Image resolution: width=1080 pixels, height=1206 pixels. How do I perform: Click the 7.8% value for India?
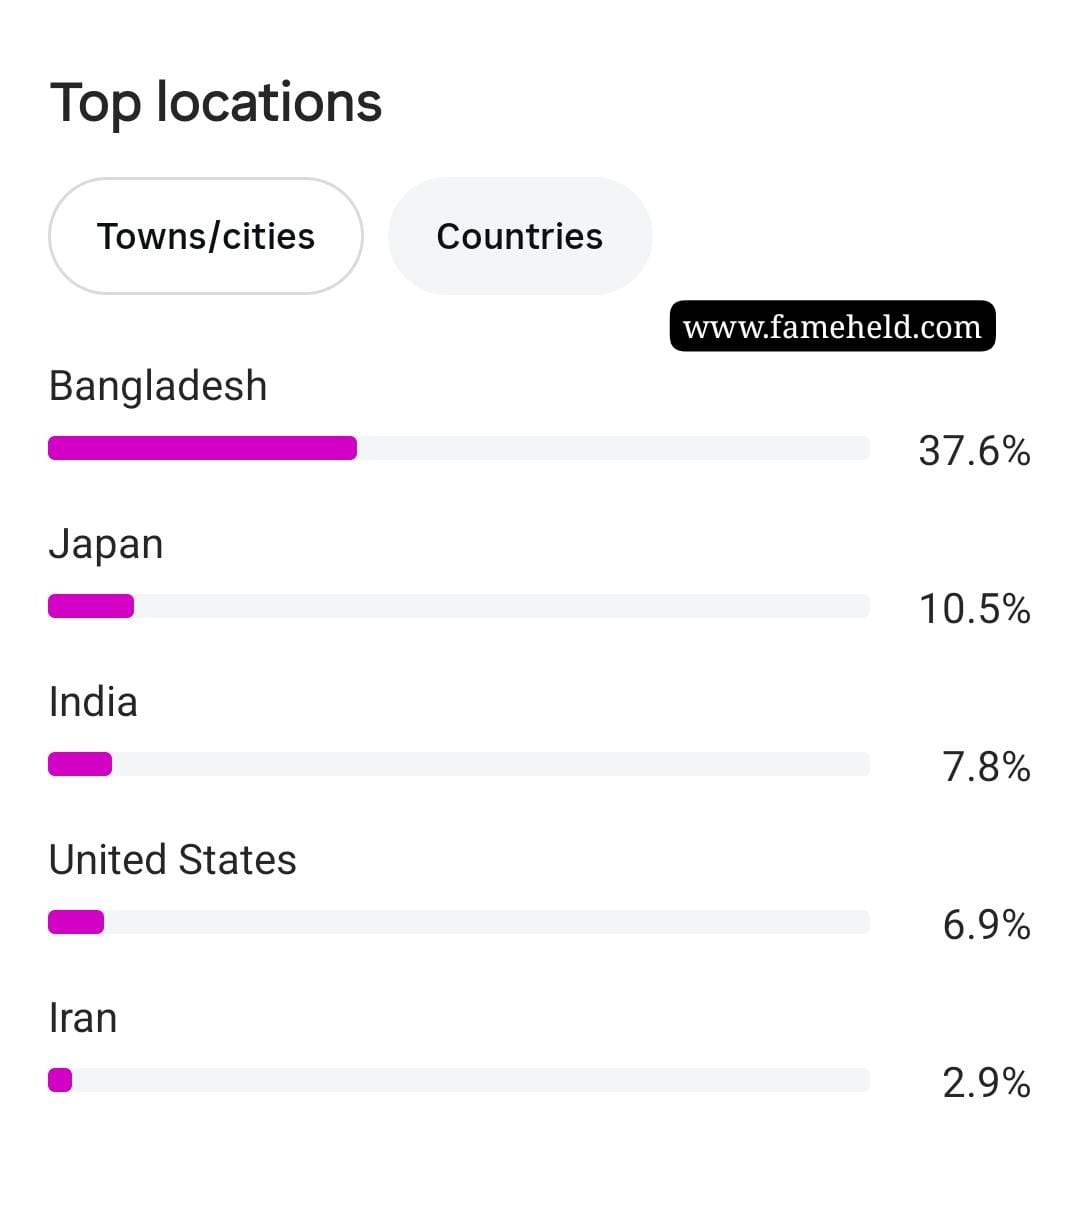(986, 767)
